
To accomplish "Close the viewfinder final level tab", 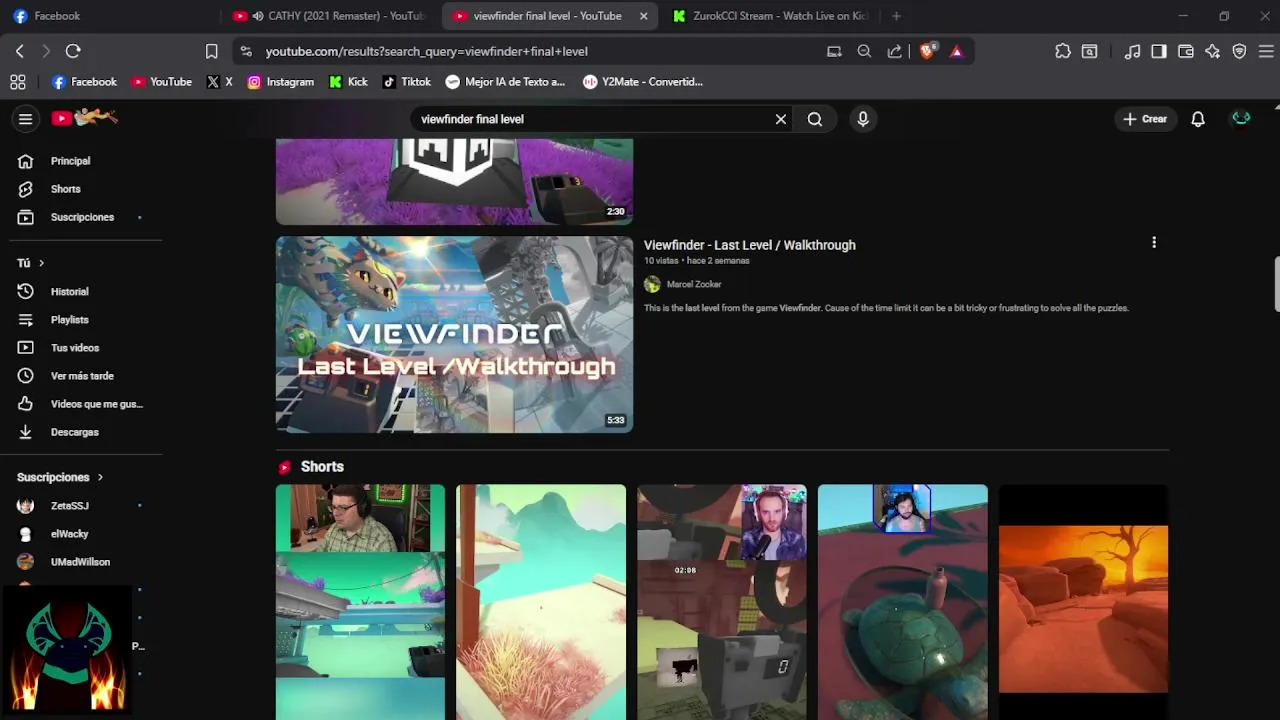I will (644, 16).
